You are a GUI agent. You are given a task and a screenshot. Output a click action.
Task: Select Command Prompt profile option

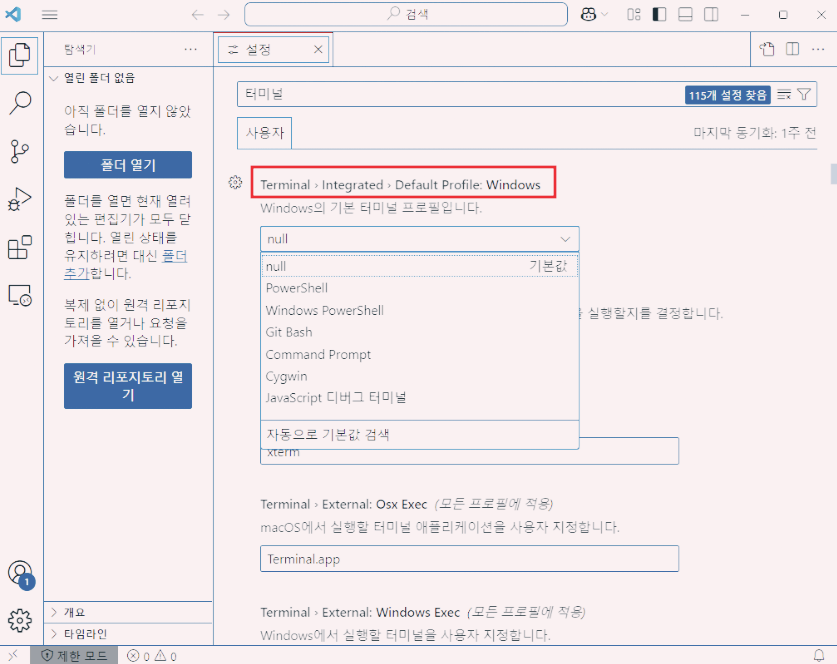420,354
